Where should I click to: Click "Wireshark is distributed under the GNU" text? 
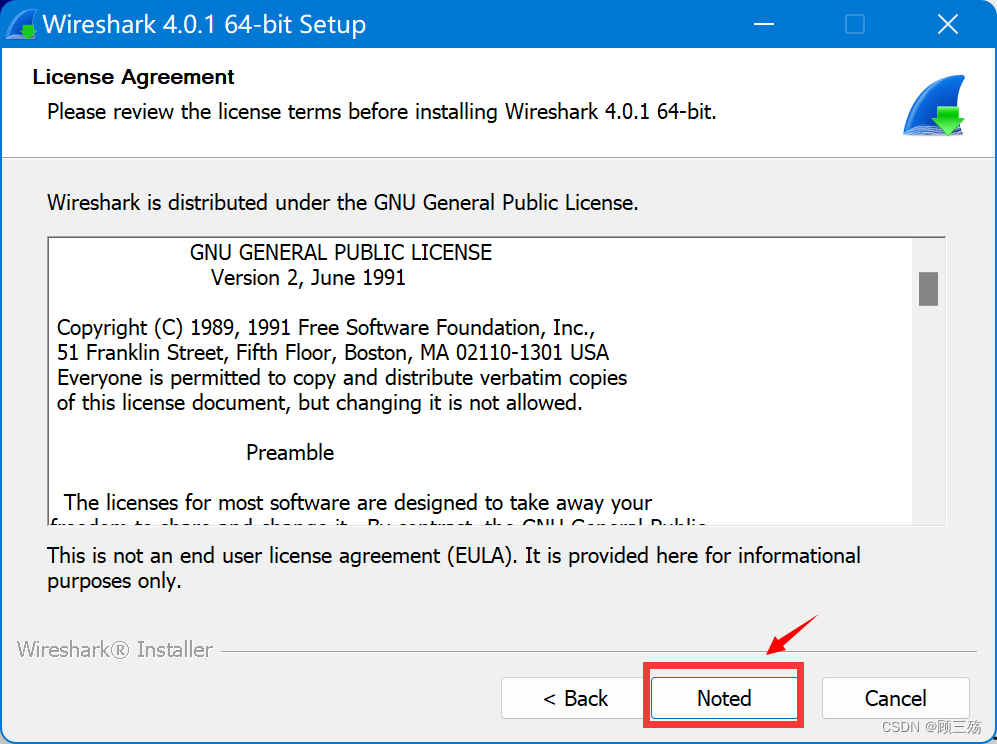[x=343, y=203]
